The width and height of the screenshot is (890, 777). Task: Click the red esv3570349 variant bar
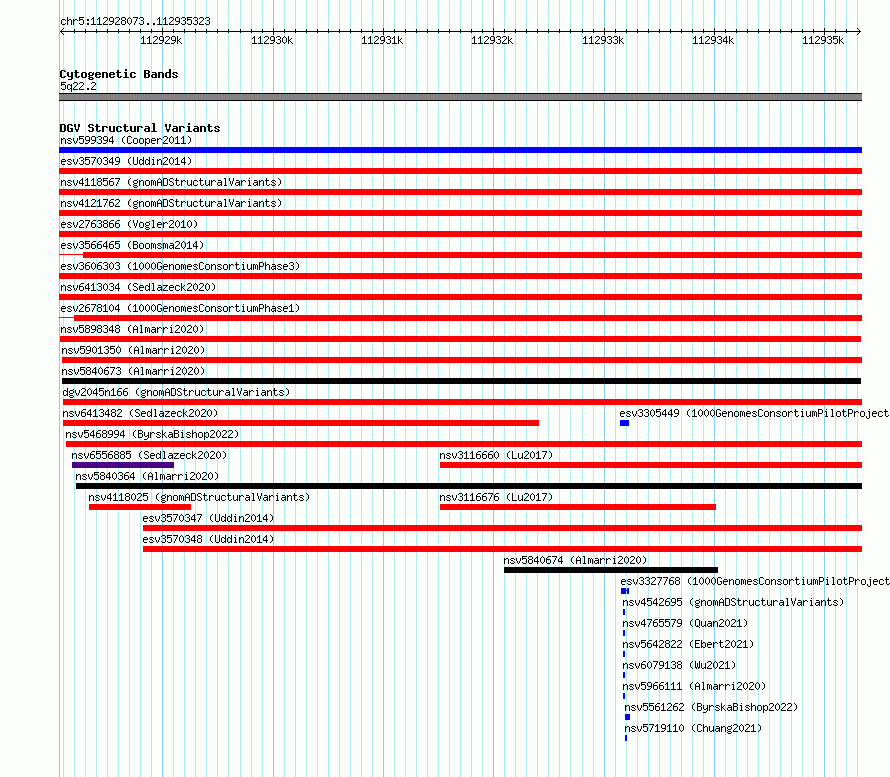pos(460,171)
